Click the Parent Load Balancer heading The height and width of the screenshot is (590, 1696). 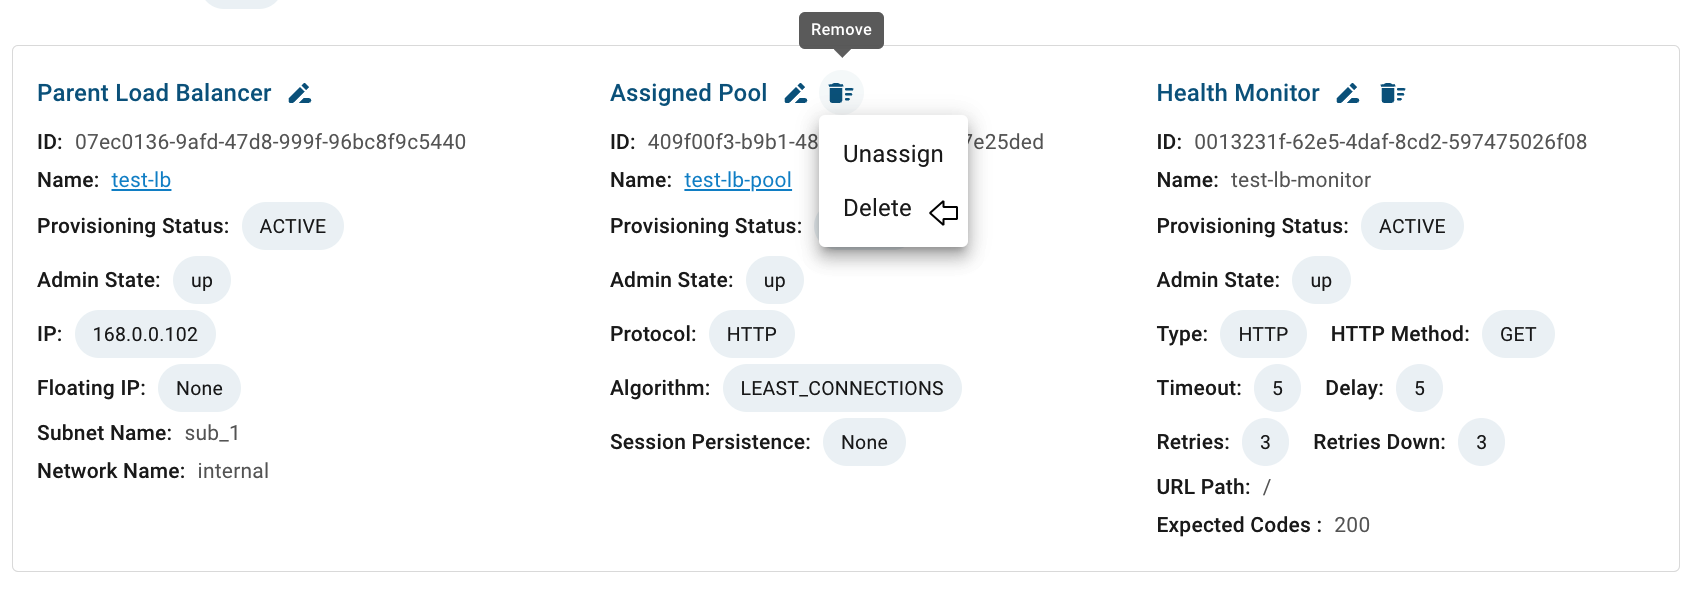click(x=154, y=93)
